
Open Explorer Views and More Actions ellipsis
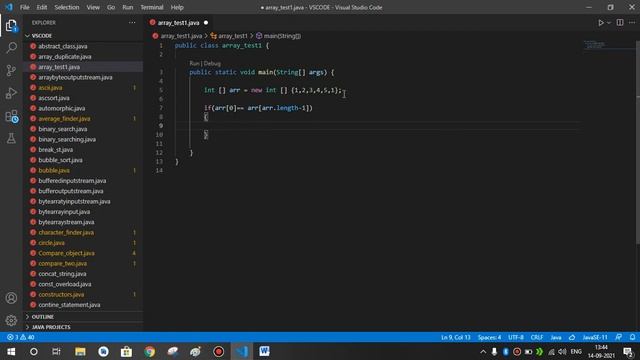(132, 22)
